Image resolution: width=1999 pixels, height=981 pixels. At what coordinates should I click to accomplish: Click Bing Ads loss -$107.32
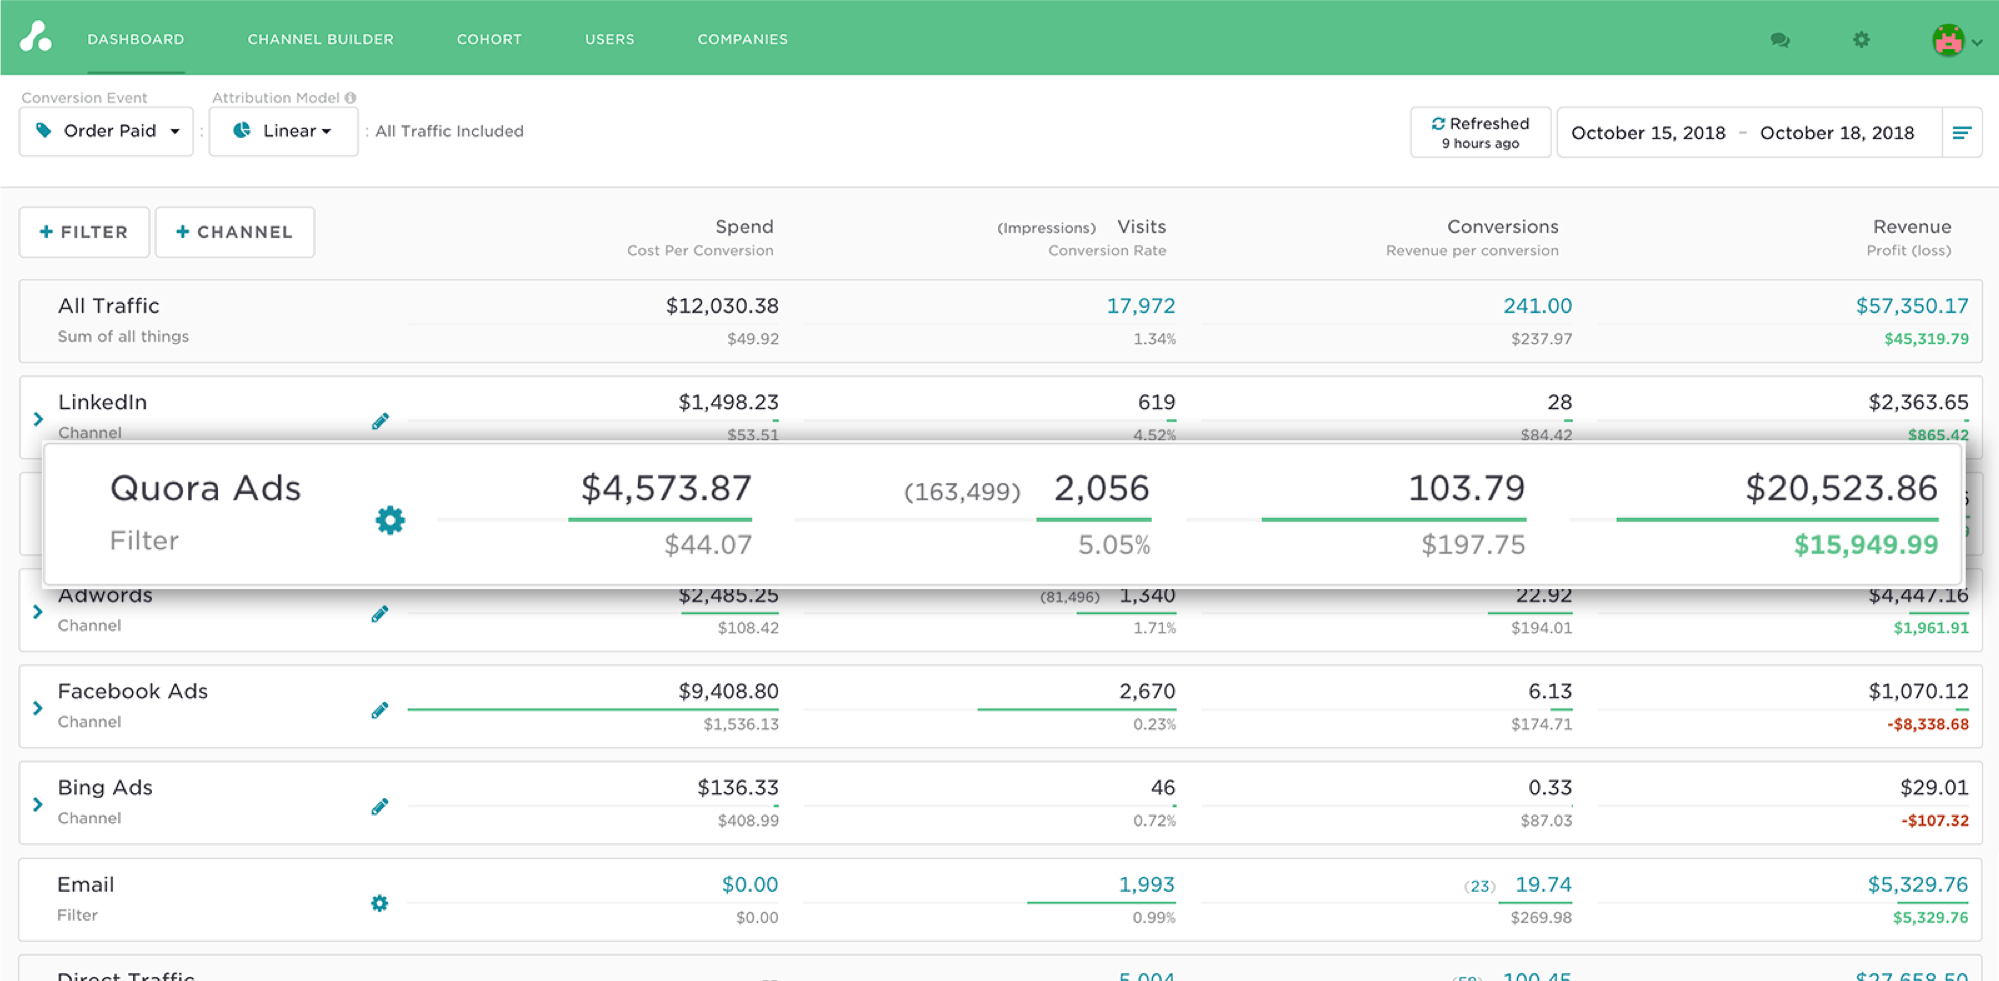click(x=1935, y=821)
